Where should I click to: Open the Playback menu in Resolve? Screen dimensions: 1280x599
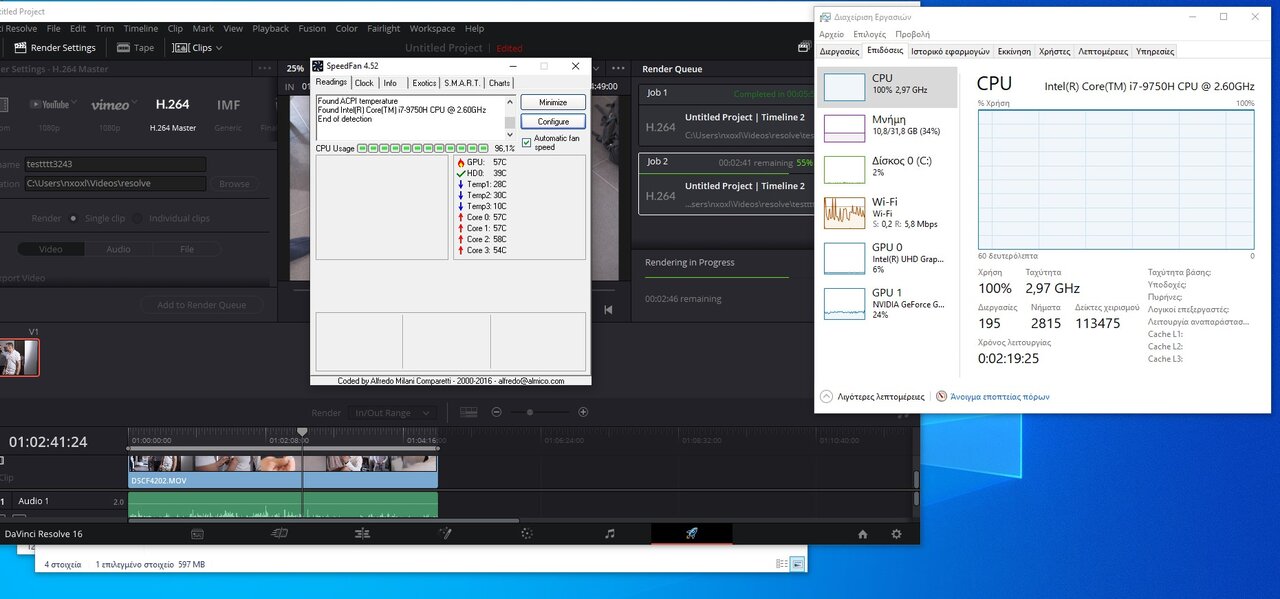(x=270, y=29)
